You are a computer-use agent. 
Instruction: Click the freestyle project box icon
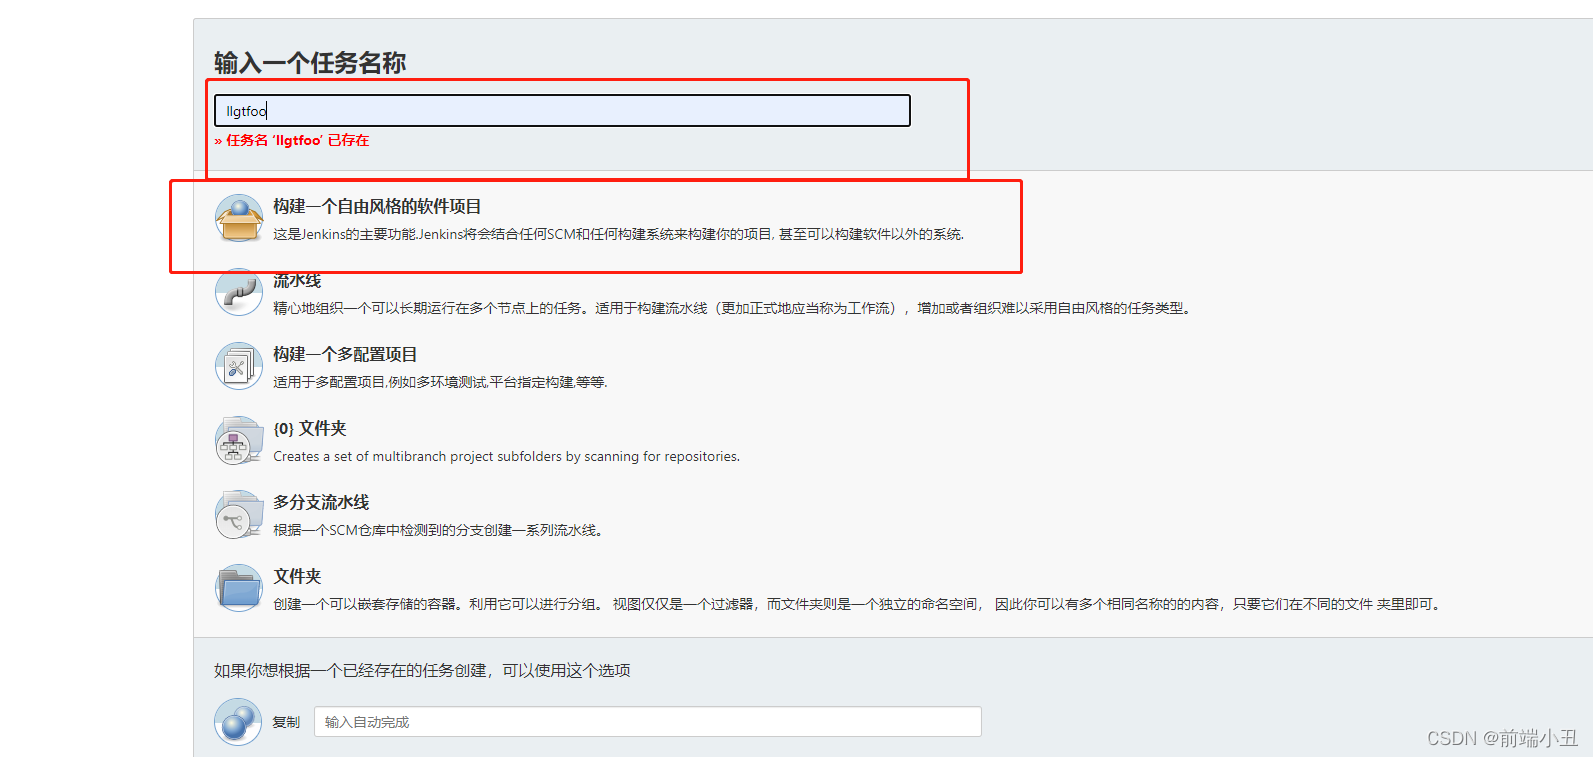point(239,218)
